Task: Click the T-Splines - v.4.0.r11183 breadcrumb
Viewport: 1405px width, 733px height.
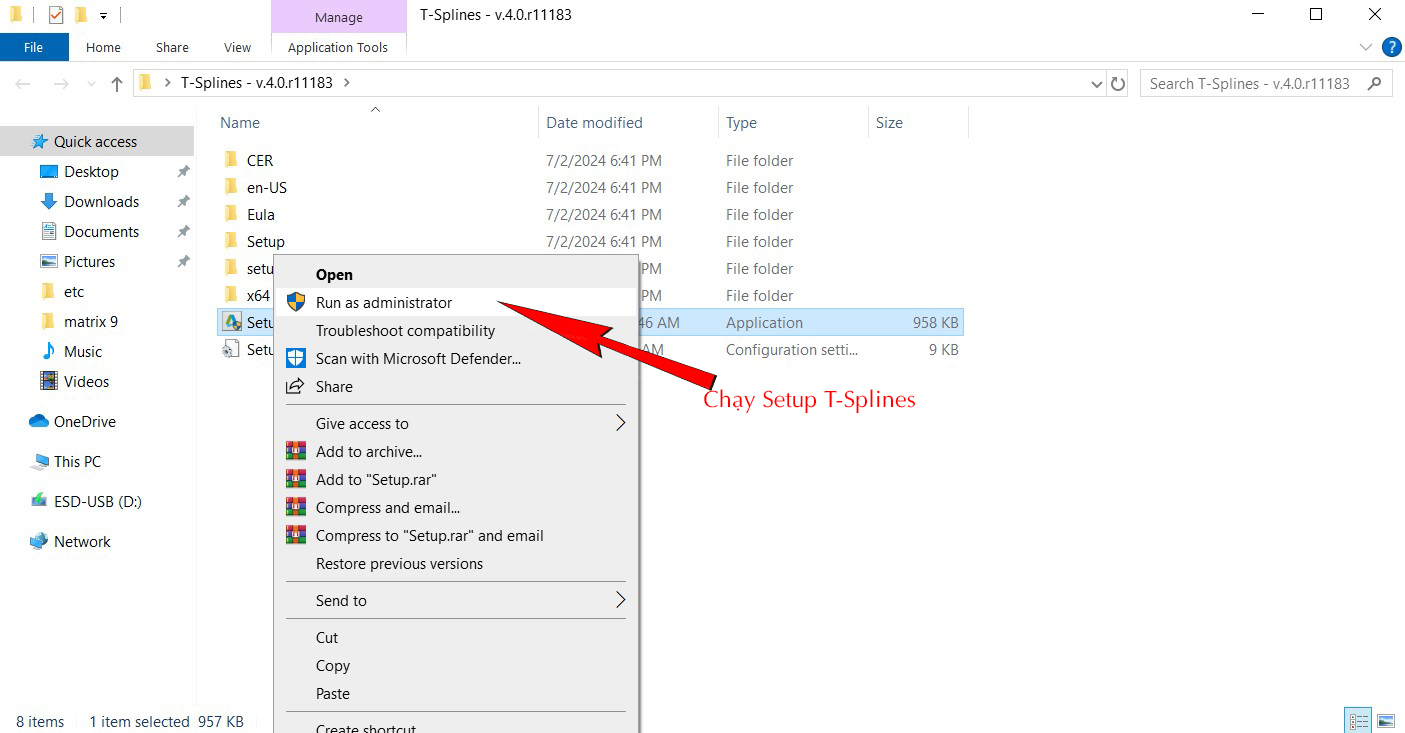Action: (x=256, y=83)
